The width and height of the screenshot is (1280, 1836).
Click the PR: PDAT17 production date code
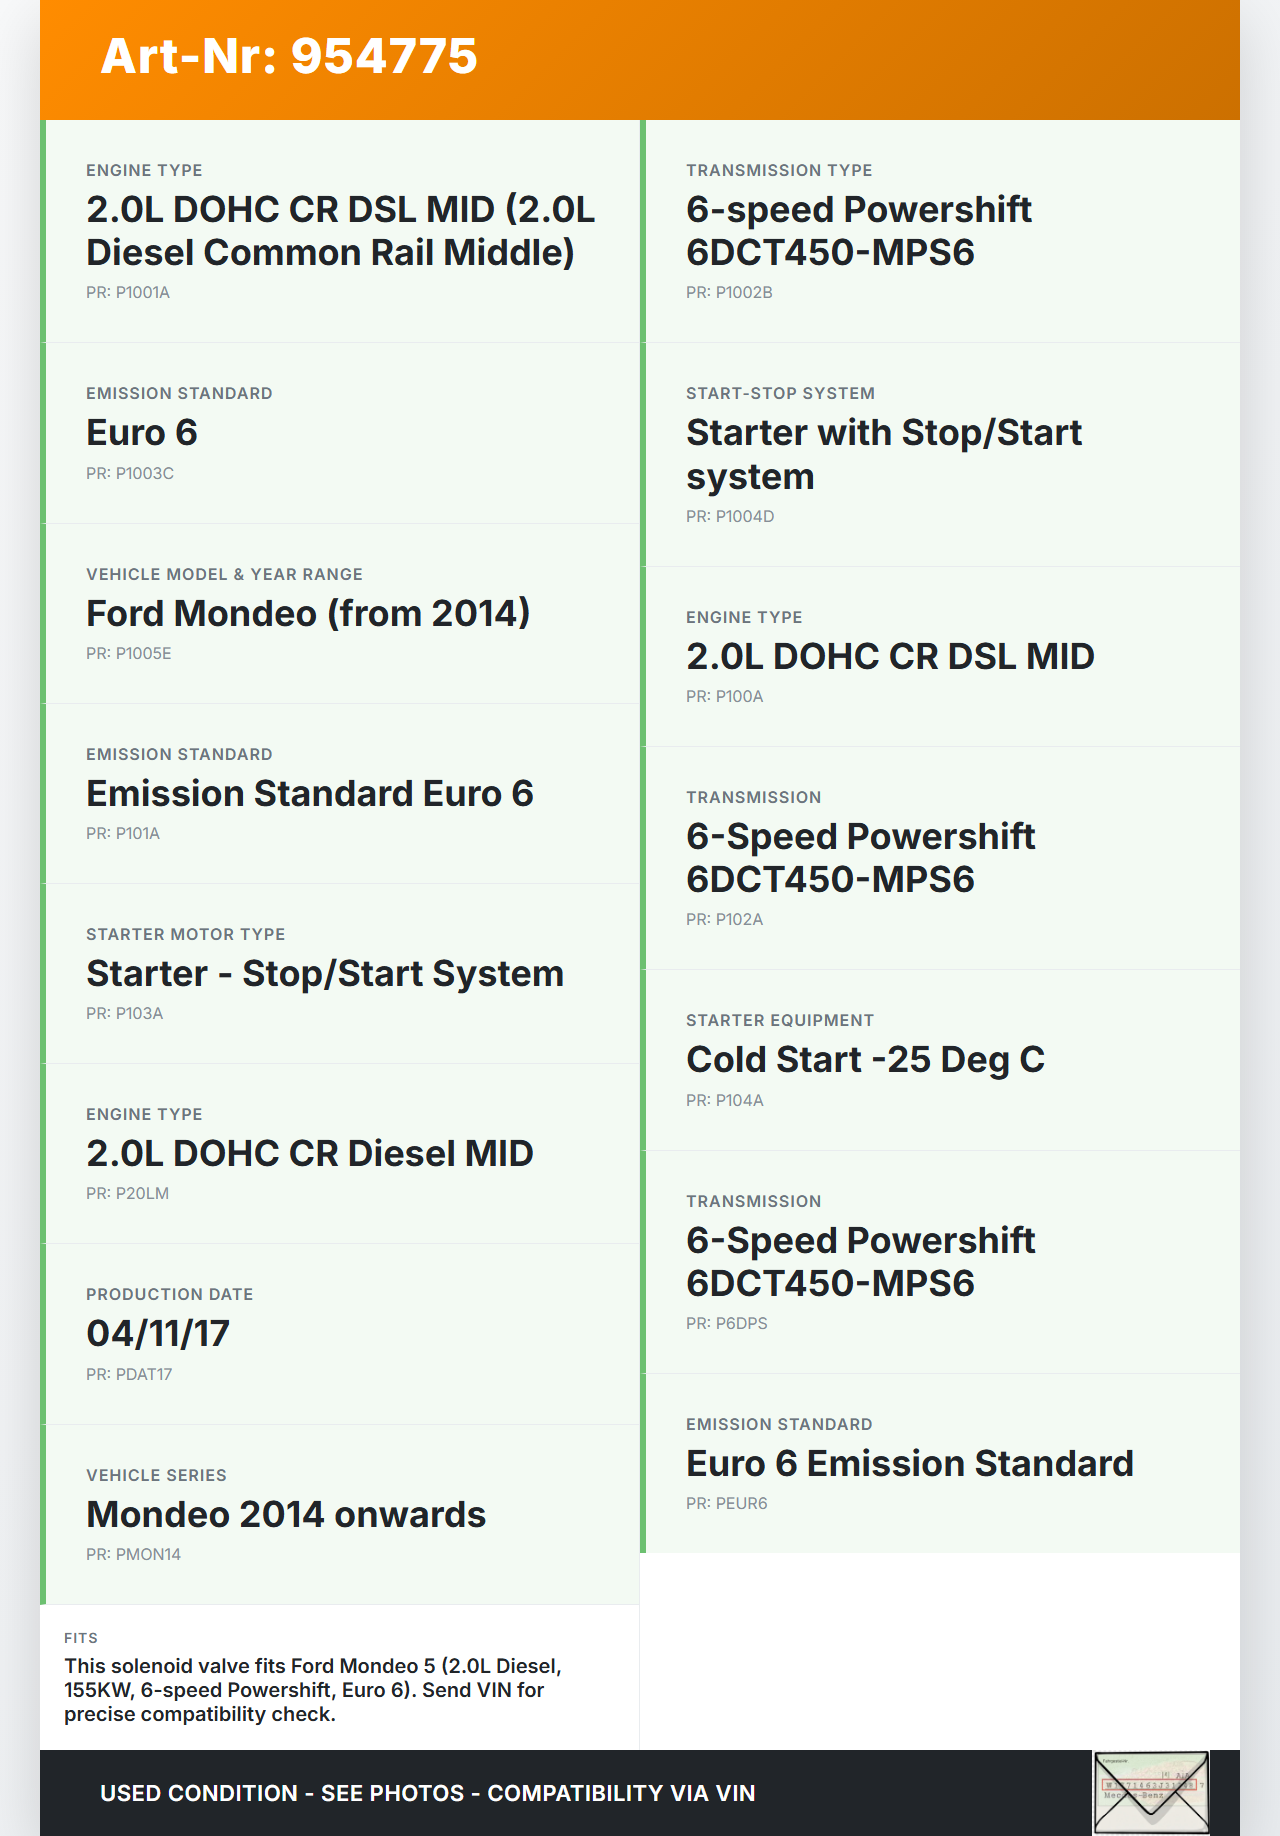pyautogui.click(x=129, y=1374)
